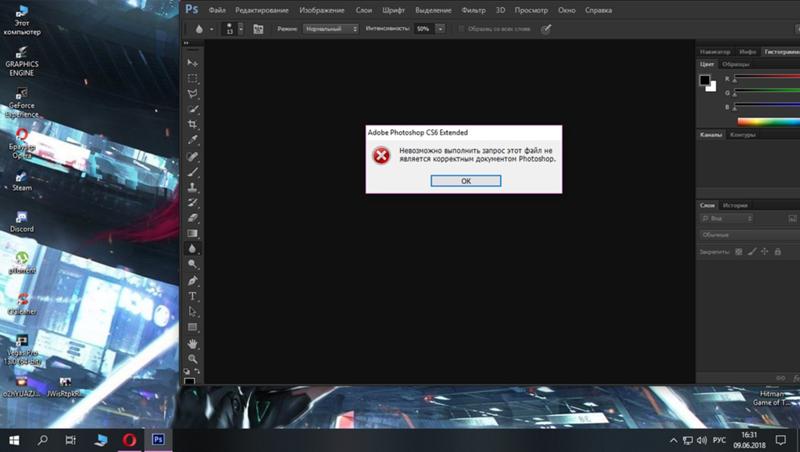Click the R red color slider

[767, 77]
